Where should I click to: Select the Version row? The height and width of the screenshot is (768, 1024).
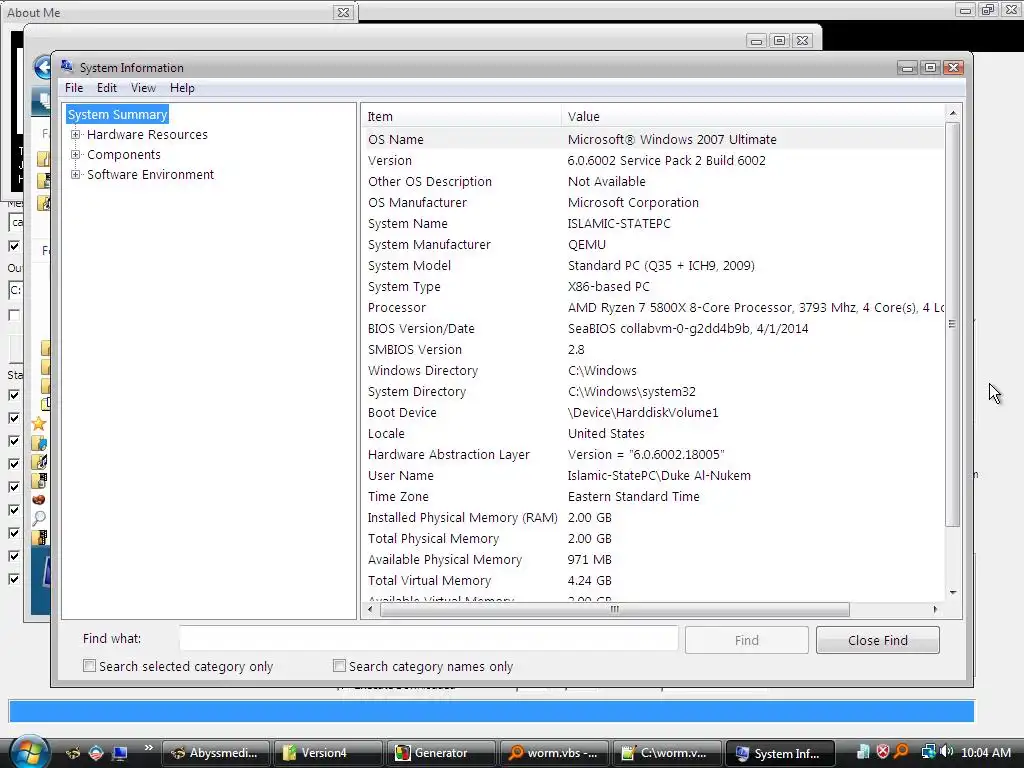point(653,161)
